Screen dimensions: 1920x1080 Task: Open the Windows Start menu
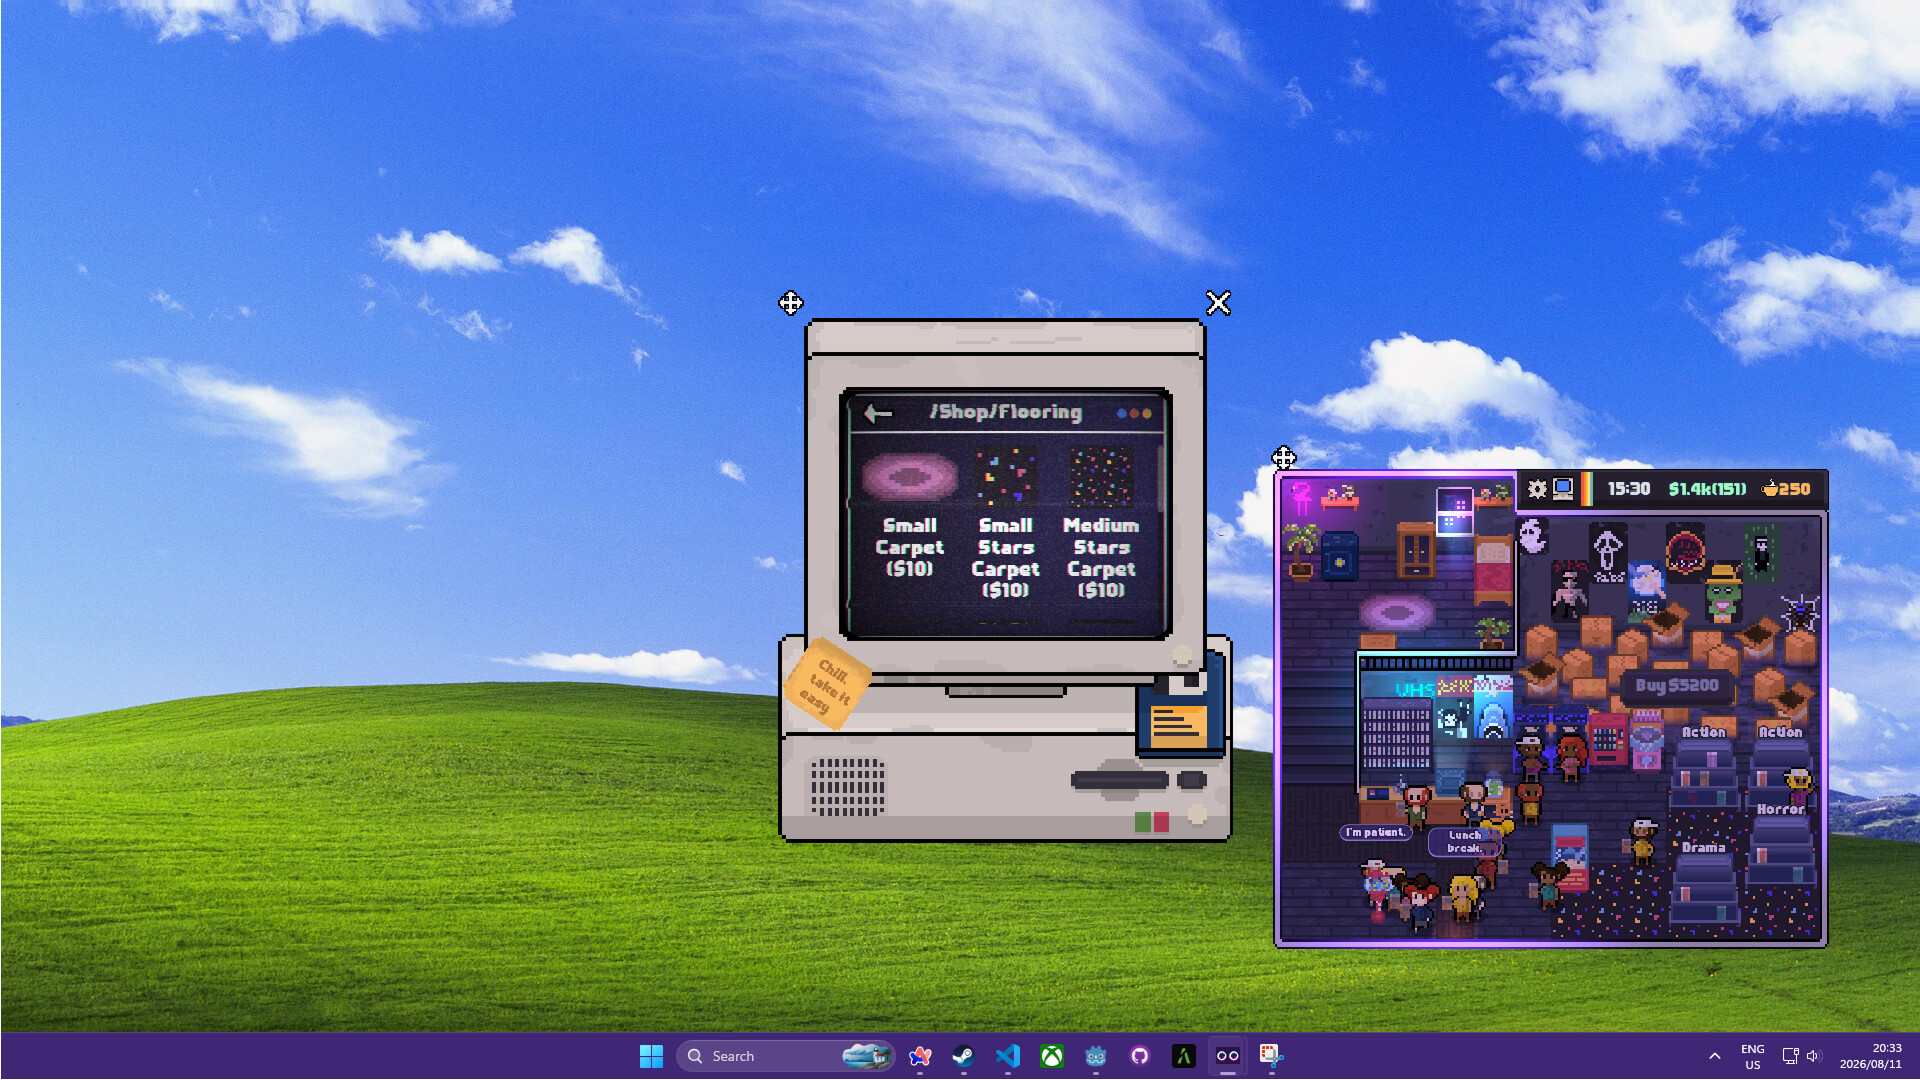[651, 1056]
